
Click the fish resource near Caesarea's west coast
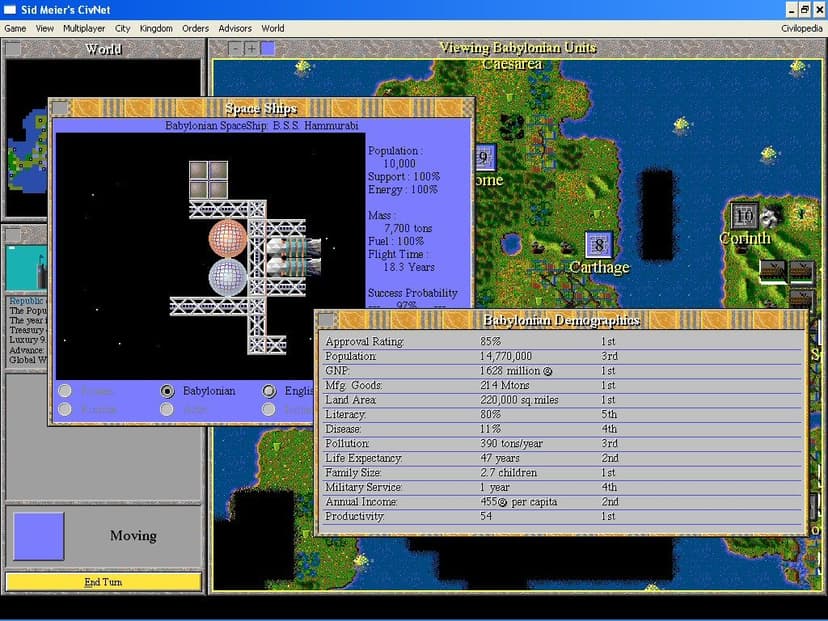point(303,67)
